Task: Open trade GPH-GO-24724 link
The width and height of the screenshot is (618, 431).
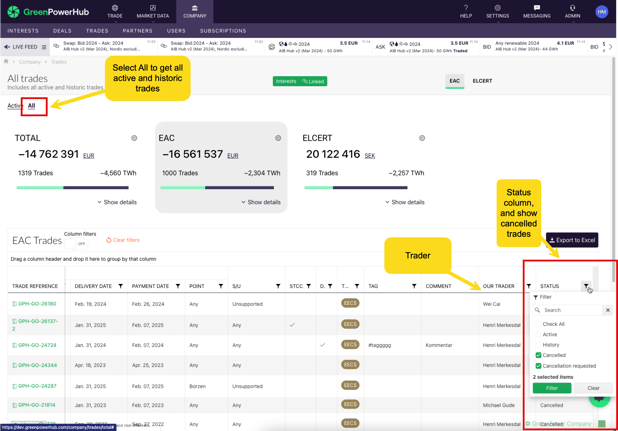Action: coord(37,345)
